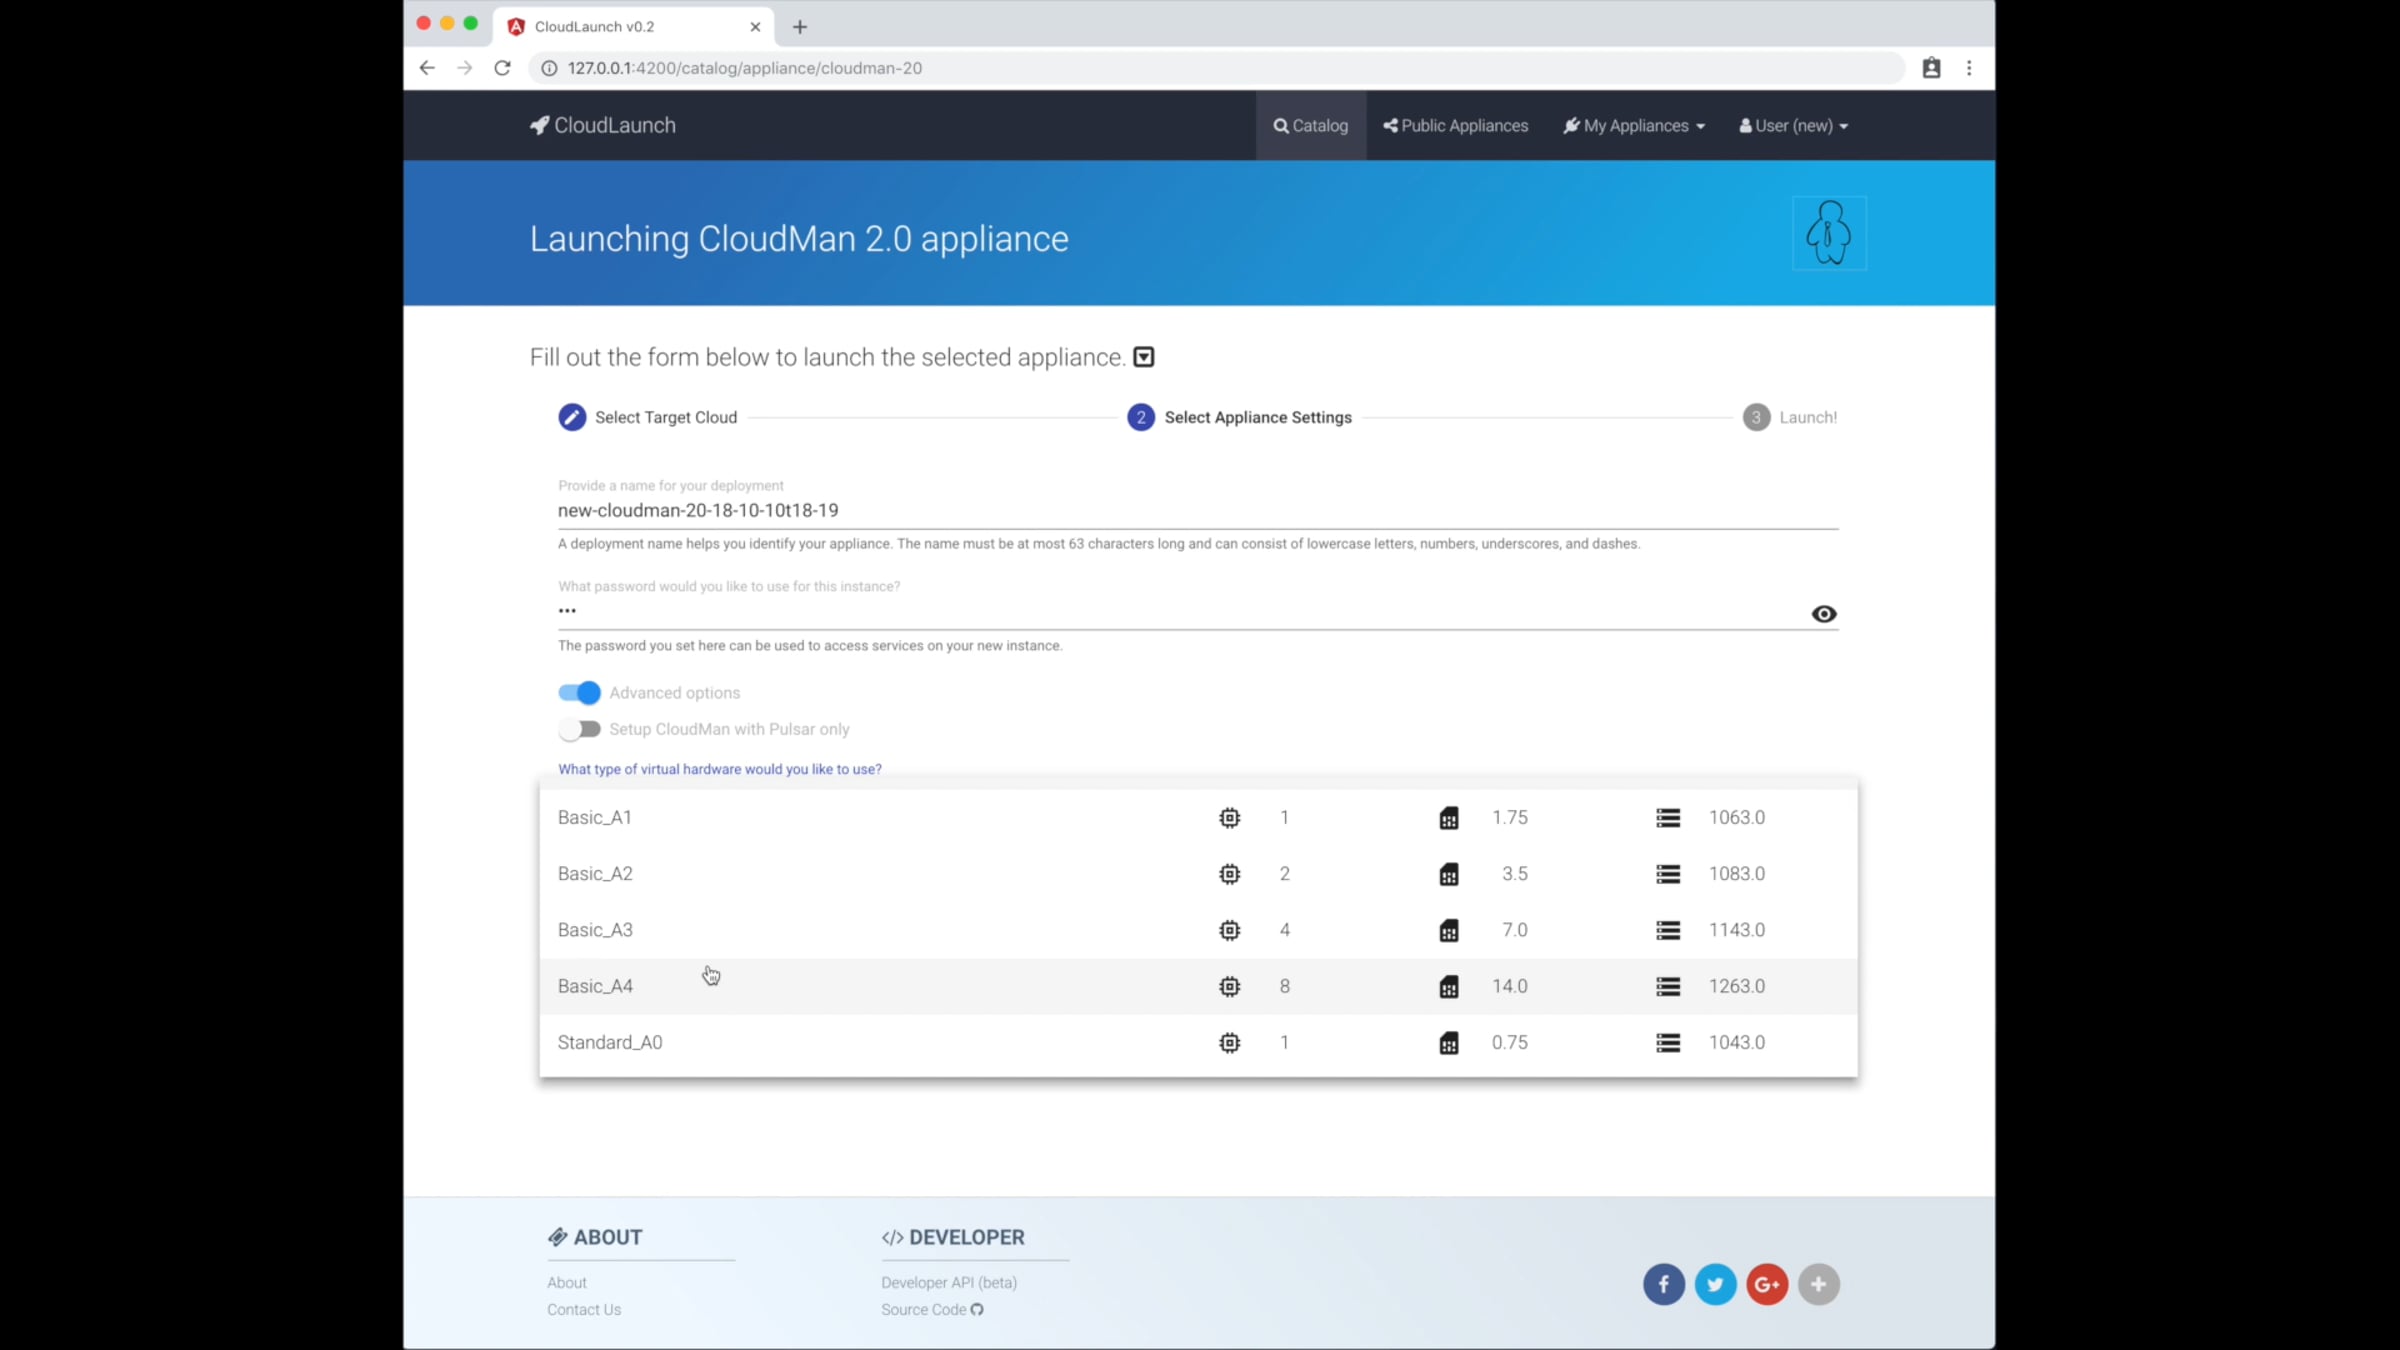Click the CPU icon in Basic_A1 row
Image resolution: width=2400 pixels, height=1350 pixels.
[1230, 818]
